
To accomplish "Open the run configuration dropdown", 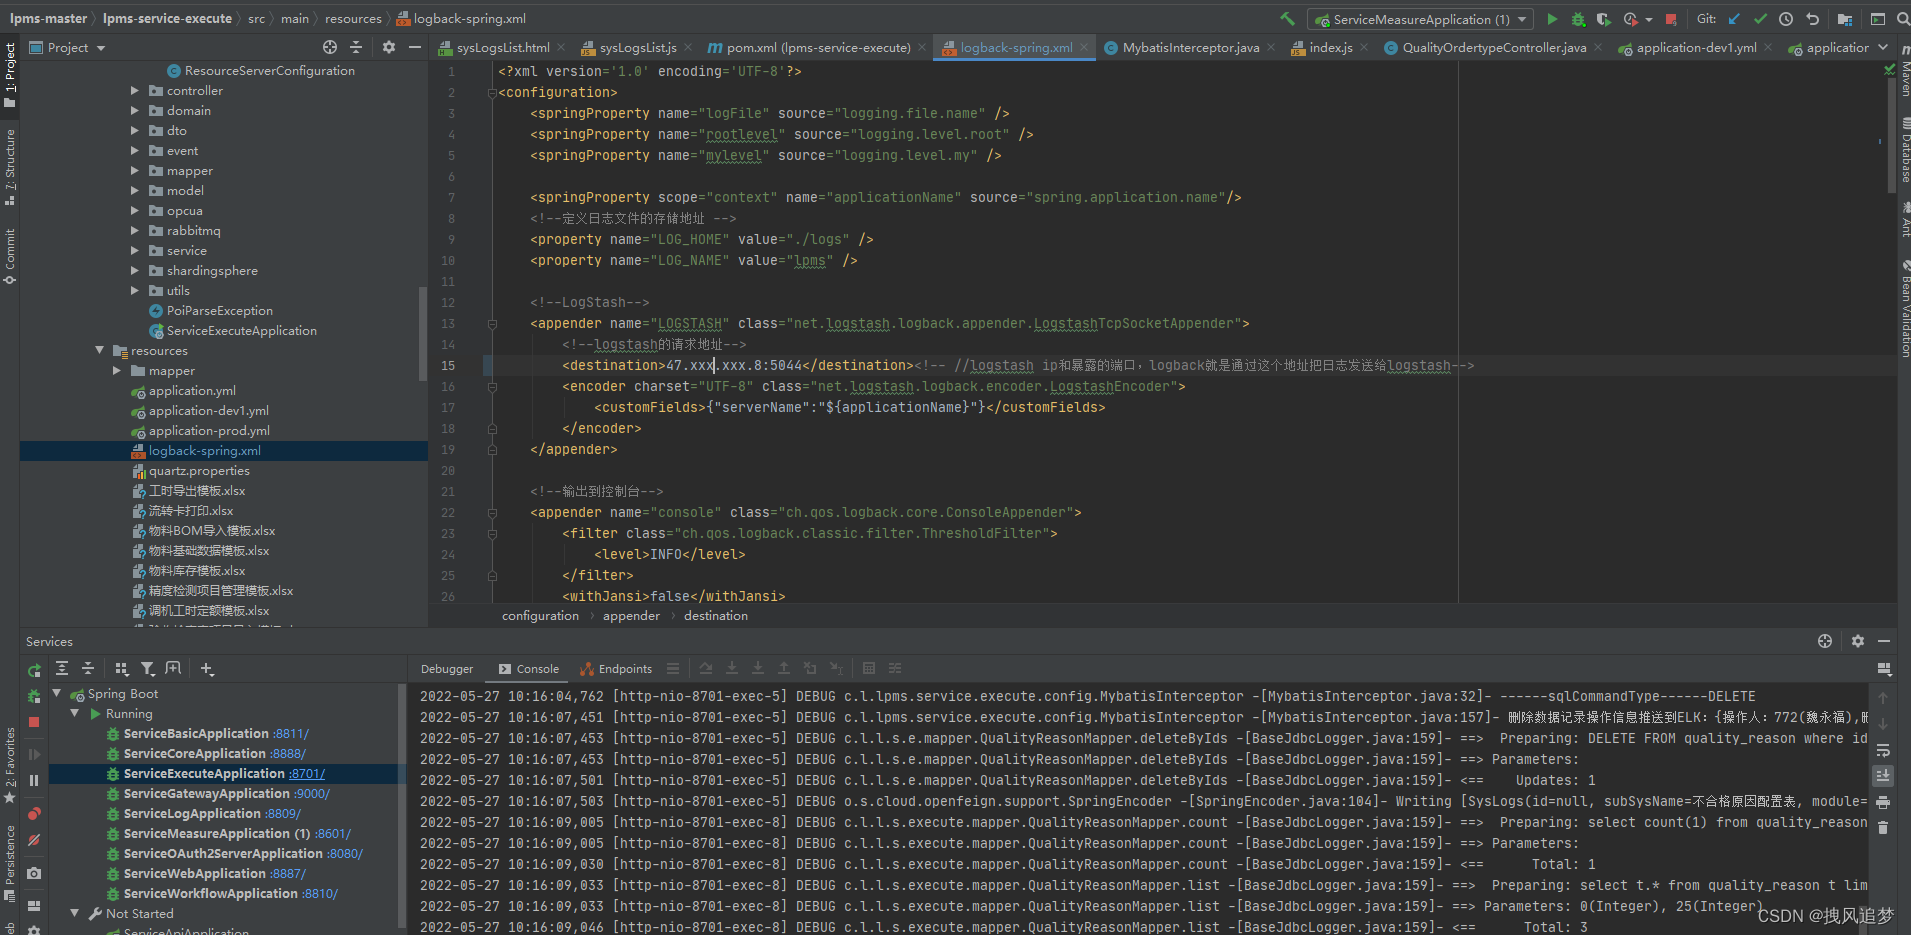I will 1422,19.
